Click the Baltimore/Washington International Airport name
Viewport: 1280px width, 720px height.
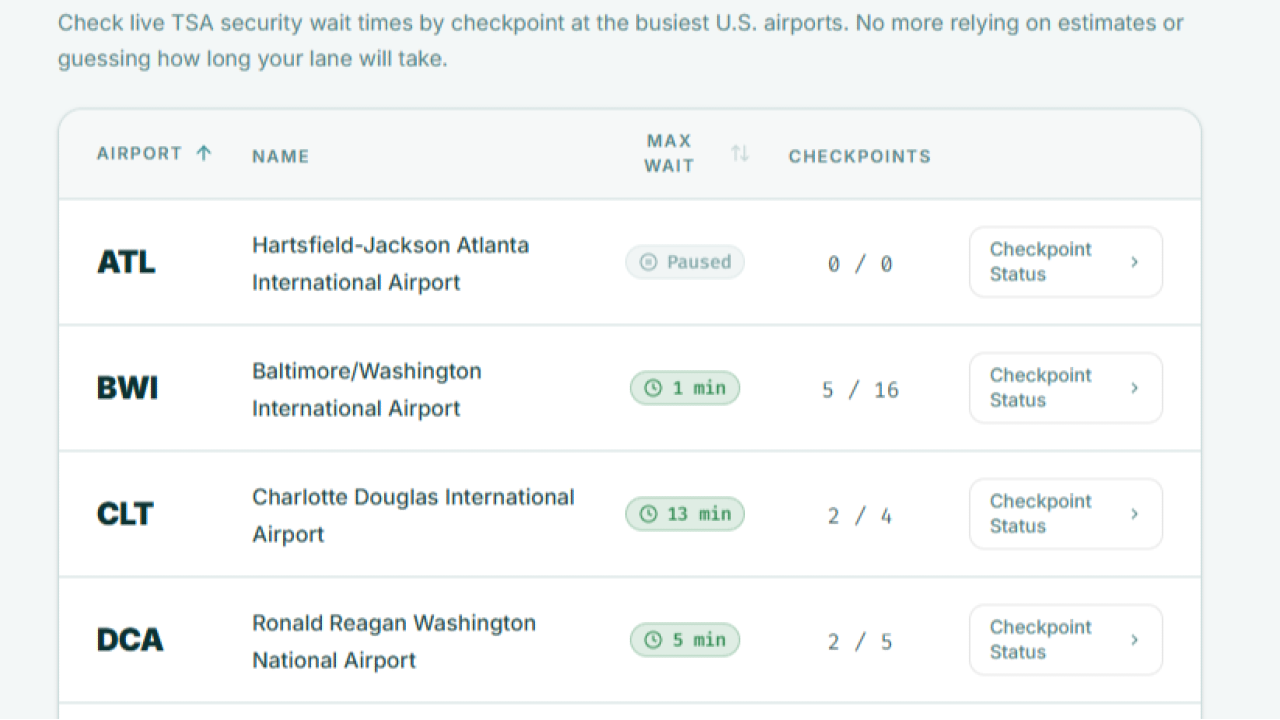(366, 389)
